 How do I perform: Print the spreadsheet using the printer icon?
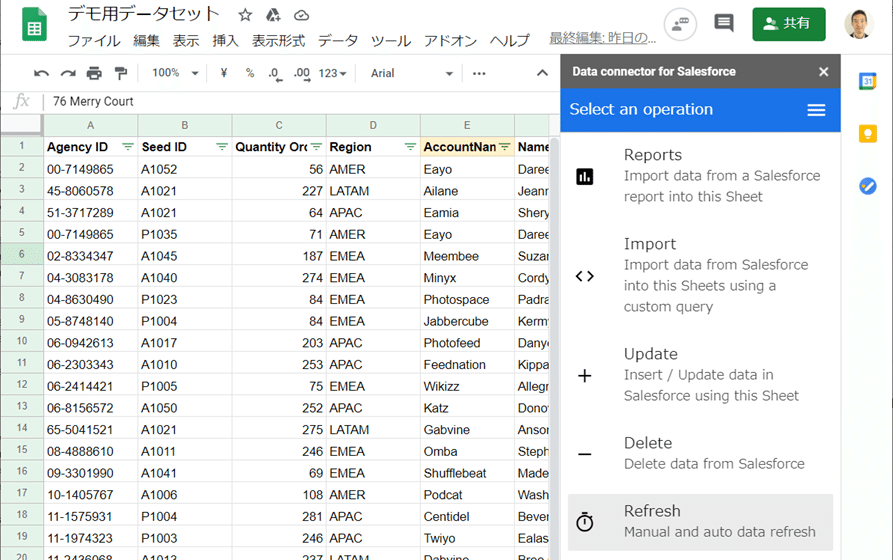coord(94,73)
